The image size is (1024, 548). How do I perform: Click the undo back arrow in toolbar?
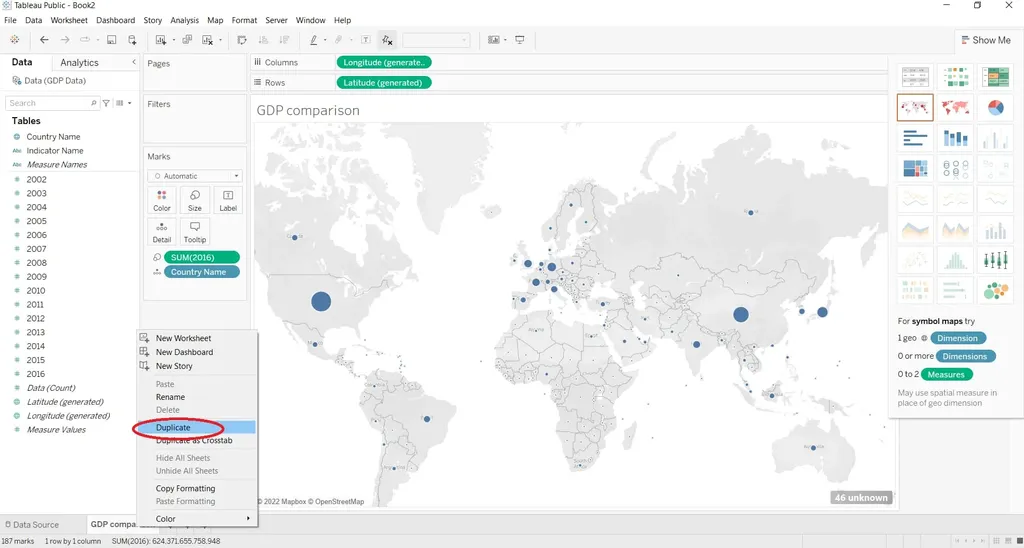[x=44, y=40]
